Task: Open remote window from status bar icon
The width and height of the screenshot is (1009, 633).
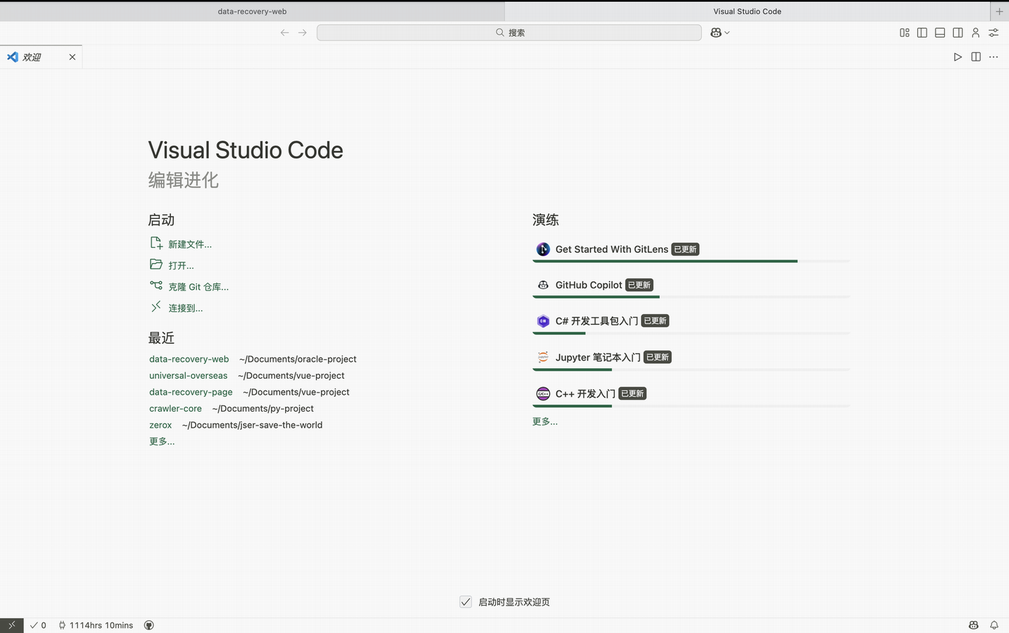Action: [x=12, y=625]
